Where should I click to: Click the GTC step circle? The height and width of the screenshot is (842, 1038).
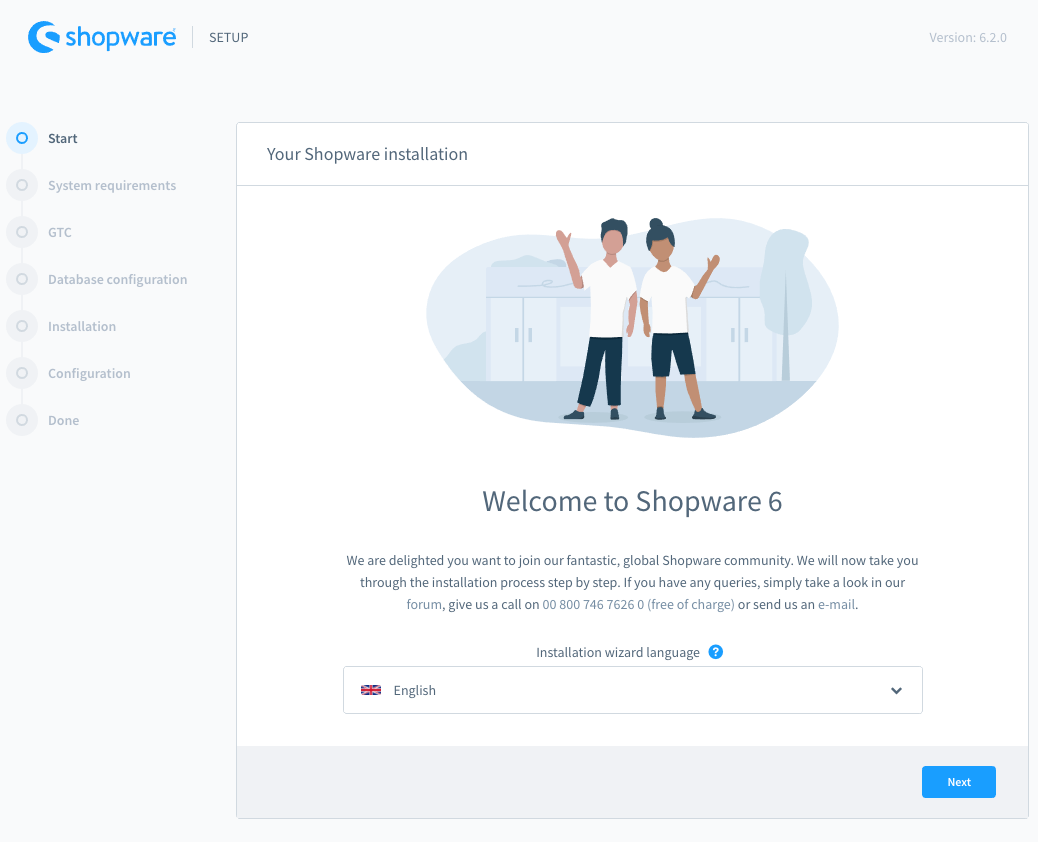pos(22,232)
